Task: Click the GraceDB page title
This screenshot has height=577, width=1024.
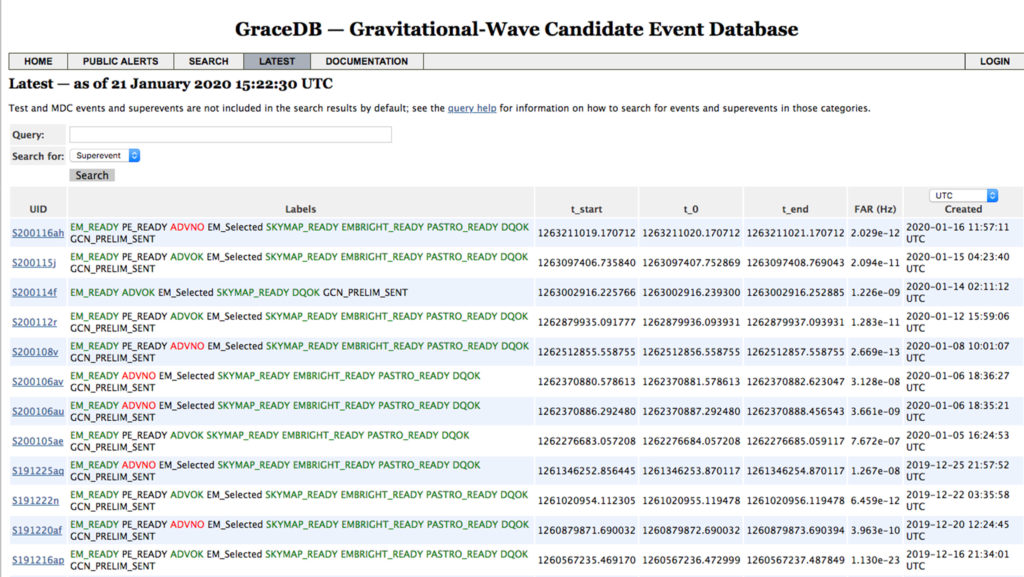Action: (517, 29)
